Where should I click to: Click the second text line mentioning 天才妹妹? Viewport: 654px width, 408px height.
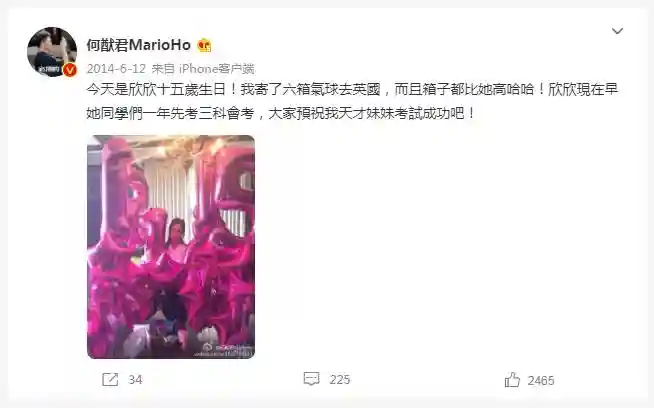(281, 113)
